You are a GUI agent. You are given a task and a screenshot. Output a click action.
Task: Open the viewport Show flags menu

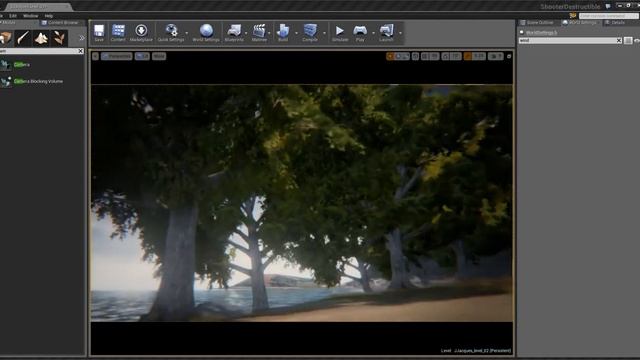point(159,56)
